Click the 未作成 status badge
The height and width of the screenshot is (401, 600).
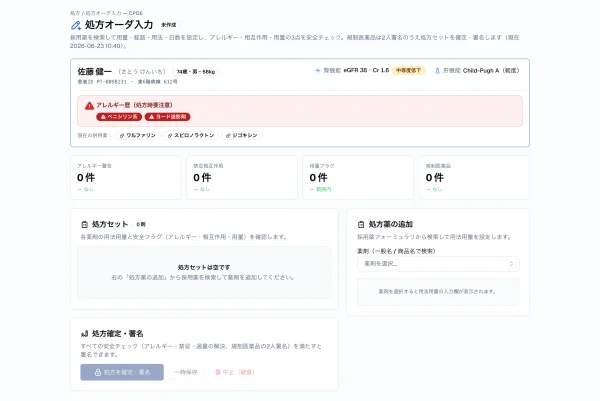point(169,25)
